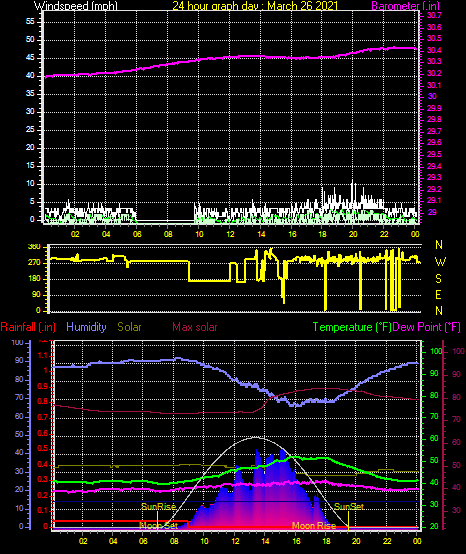
Task: Click hour '06' under the windspeed chart
Action: pyautogui.click(x=137, y=234)
